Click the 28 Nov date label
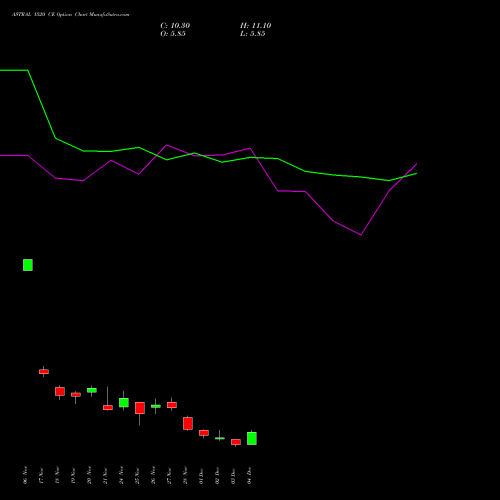The image size is (500, 500). [x=186, y=475]
